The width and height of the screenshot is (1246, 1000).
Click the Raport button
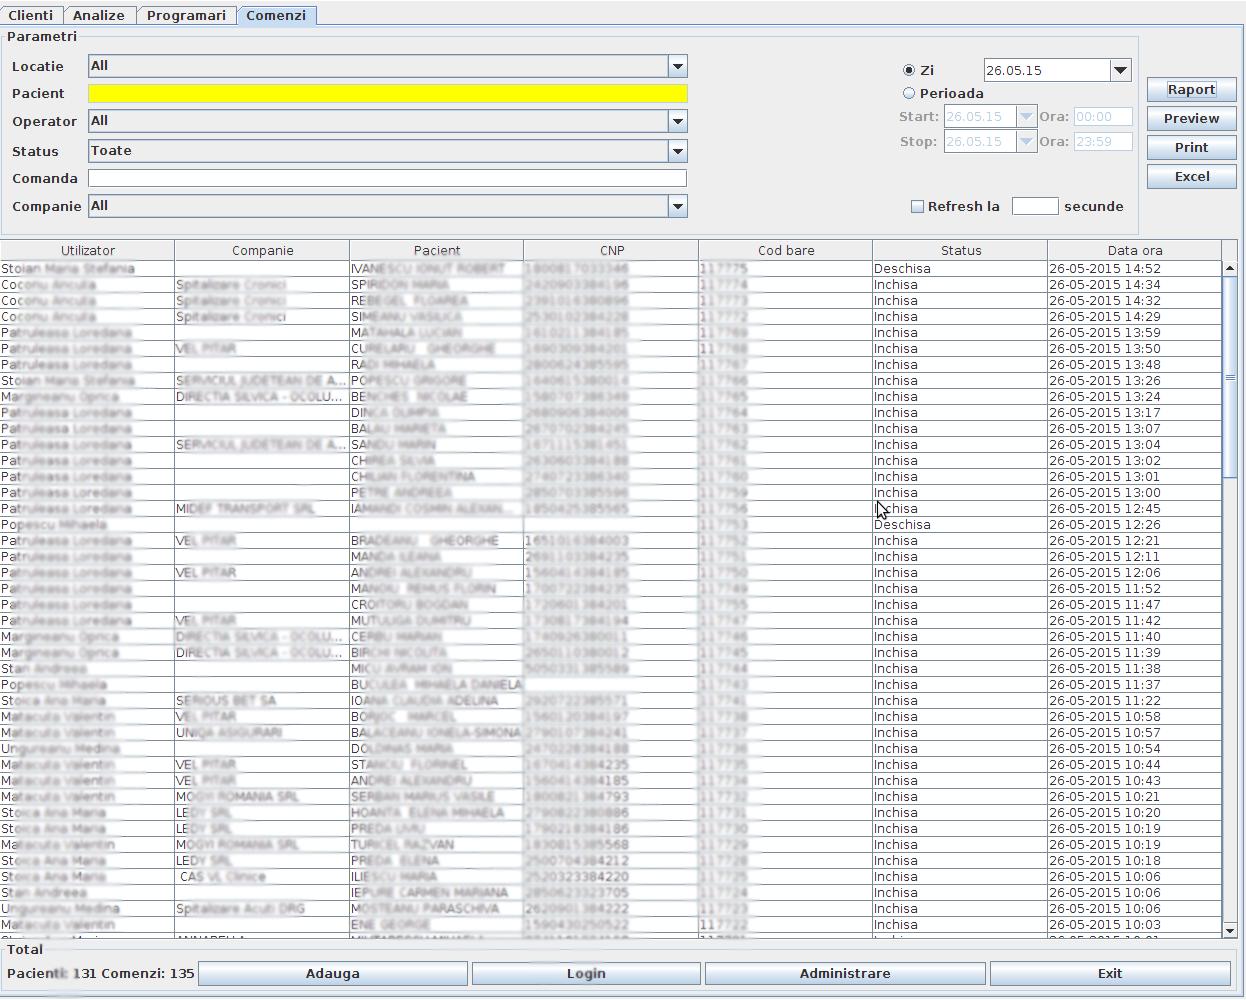click(1191, 89)
